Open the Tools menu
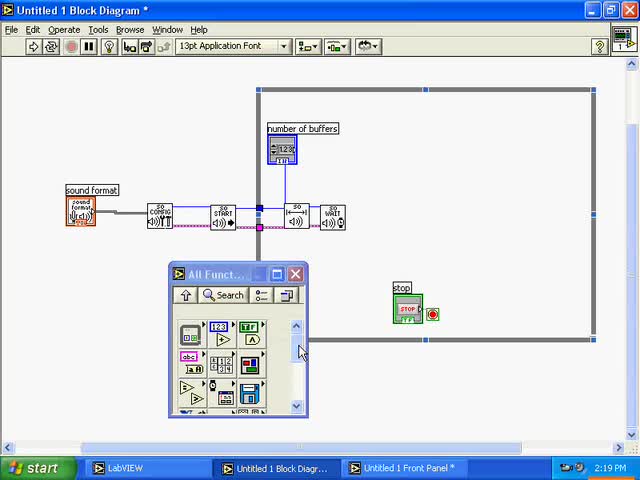Image resolution: width=640 pixels, height=480 pixels. 98,30
